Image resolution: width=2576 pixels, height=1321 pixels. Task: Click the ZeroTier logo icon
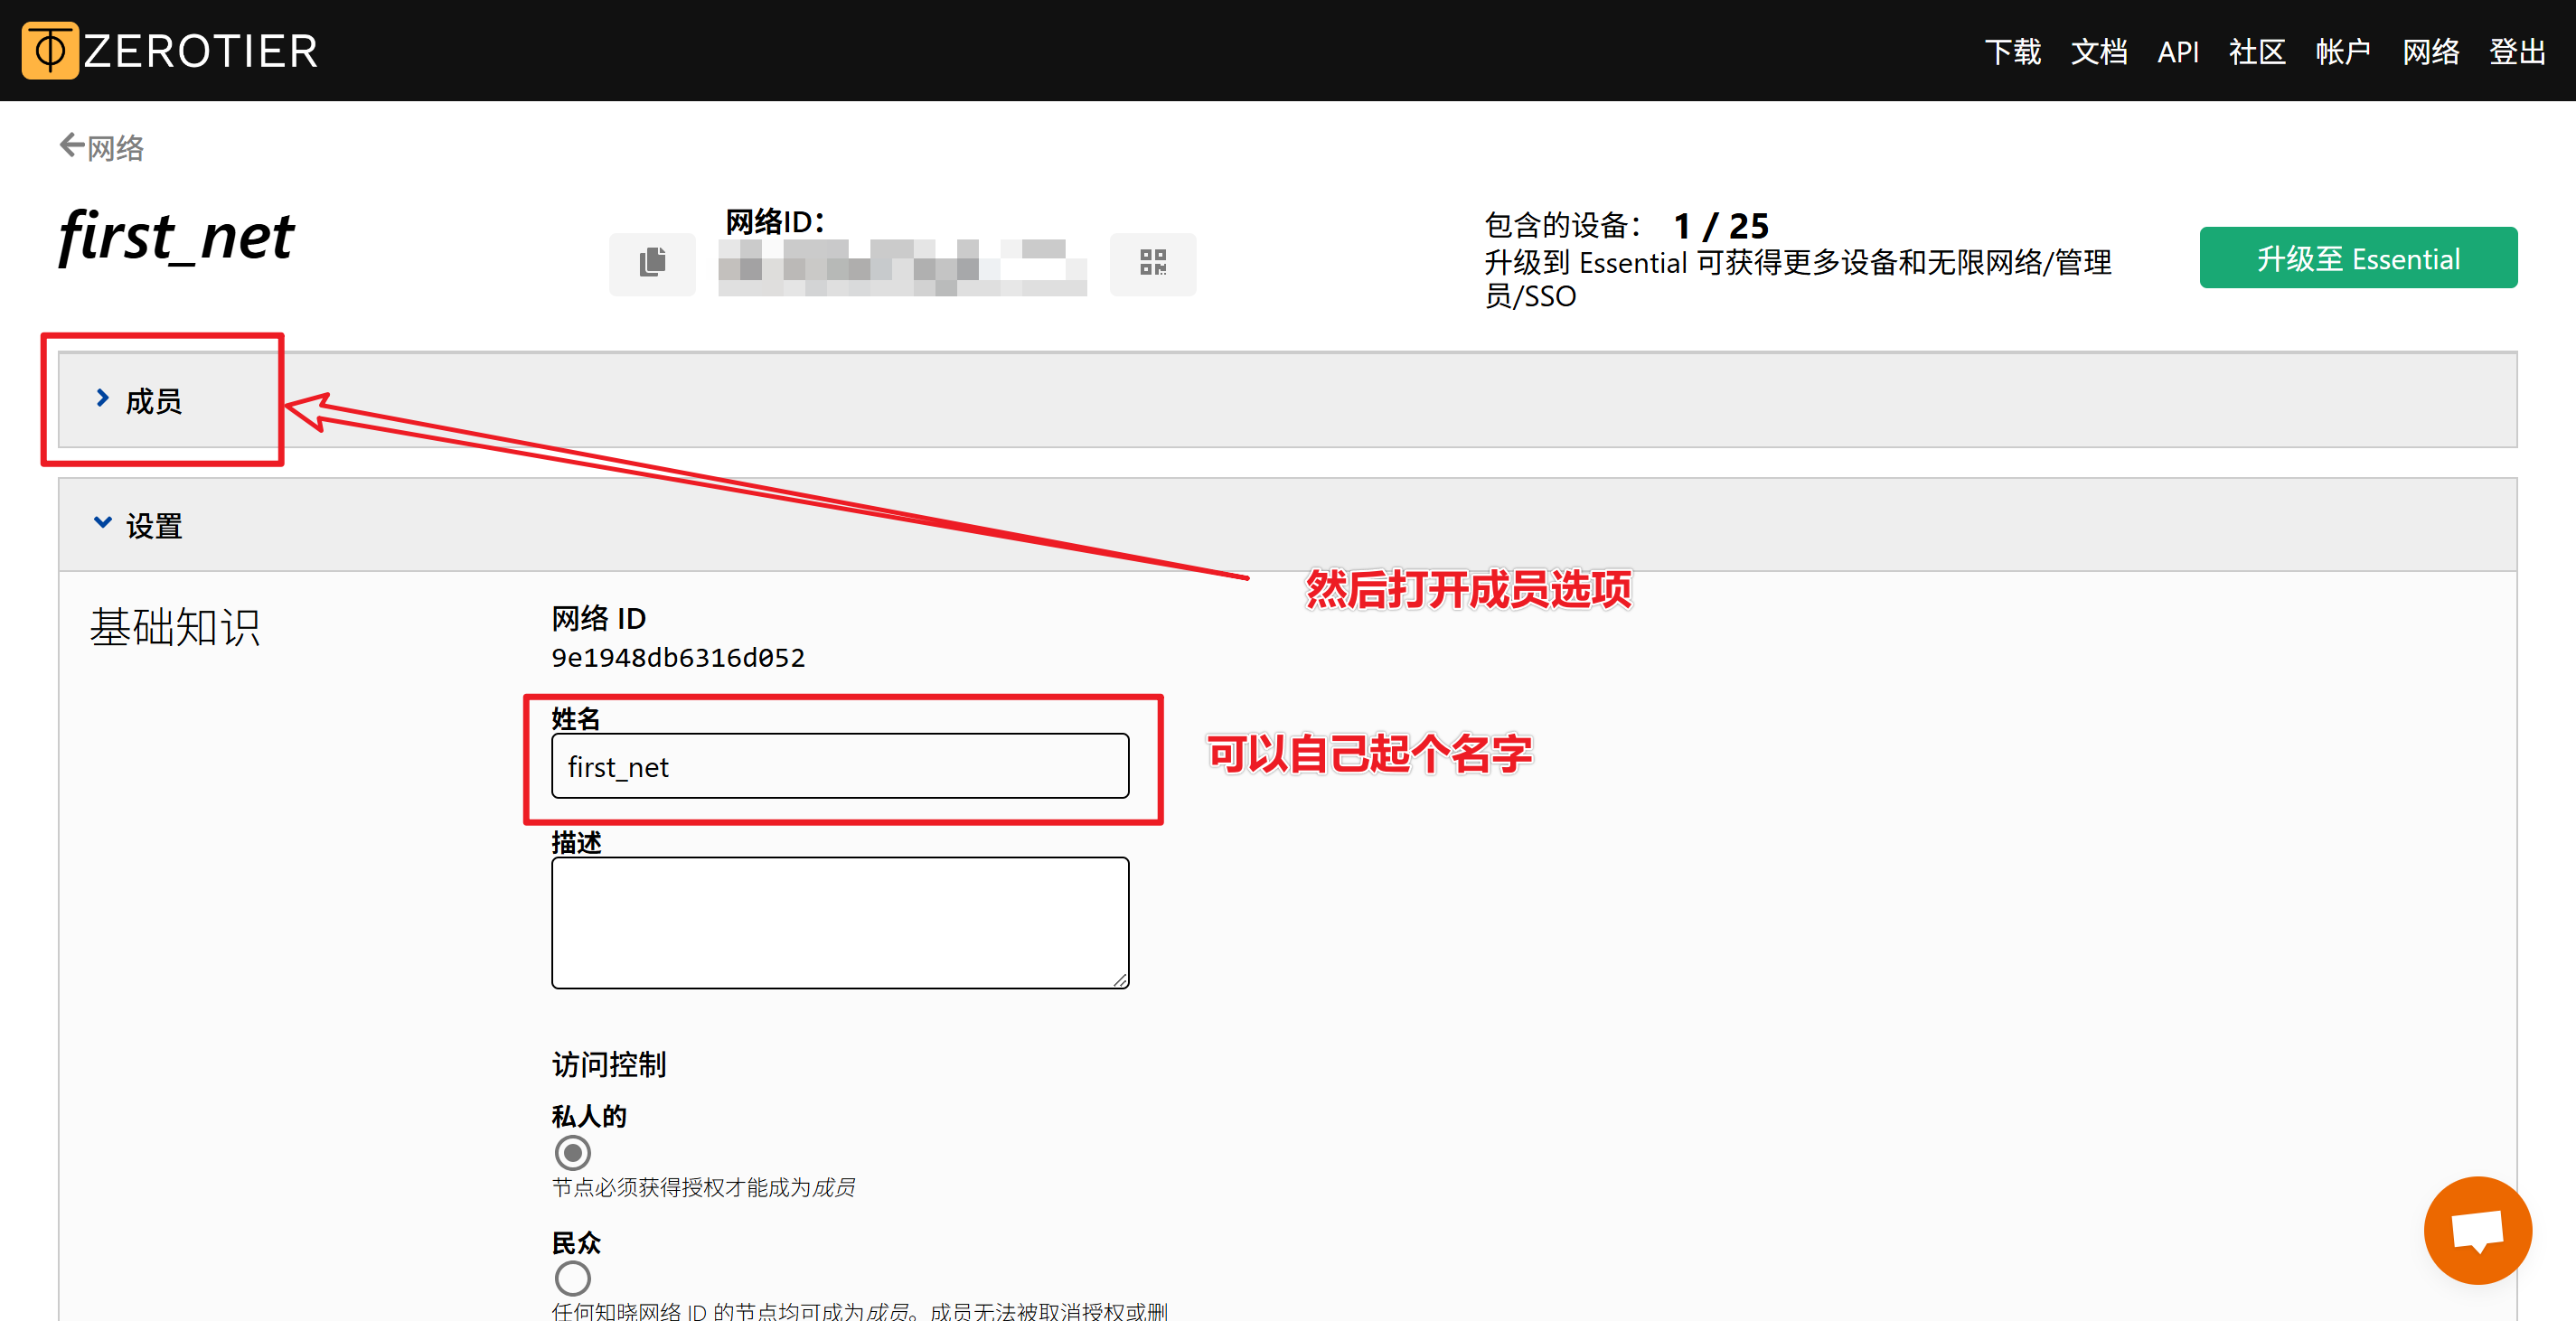tap(50, 50)
